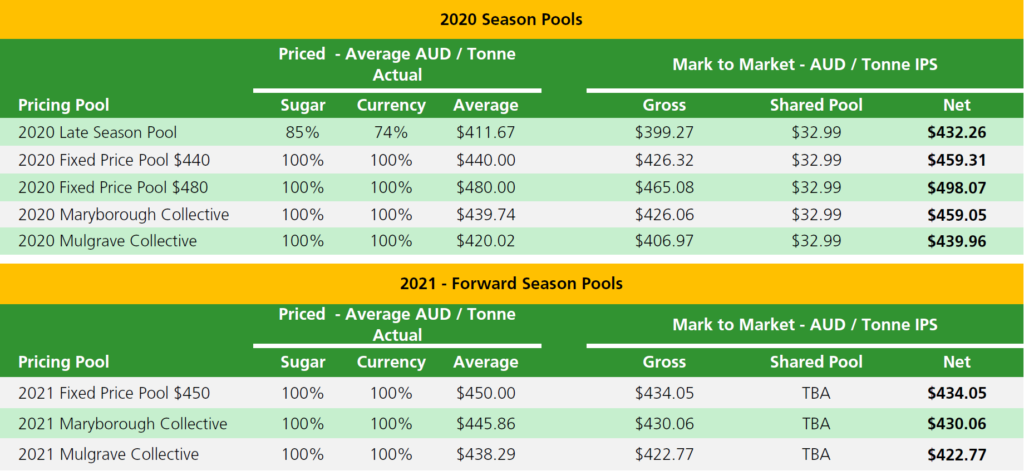Select the 2021 Fixed Price Pool $450 label
Image resolution: width=1024 pixels, height=471 pixels.
pyautogui.click(x=114, y=394)
